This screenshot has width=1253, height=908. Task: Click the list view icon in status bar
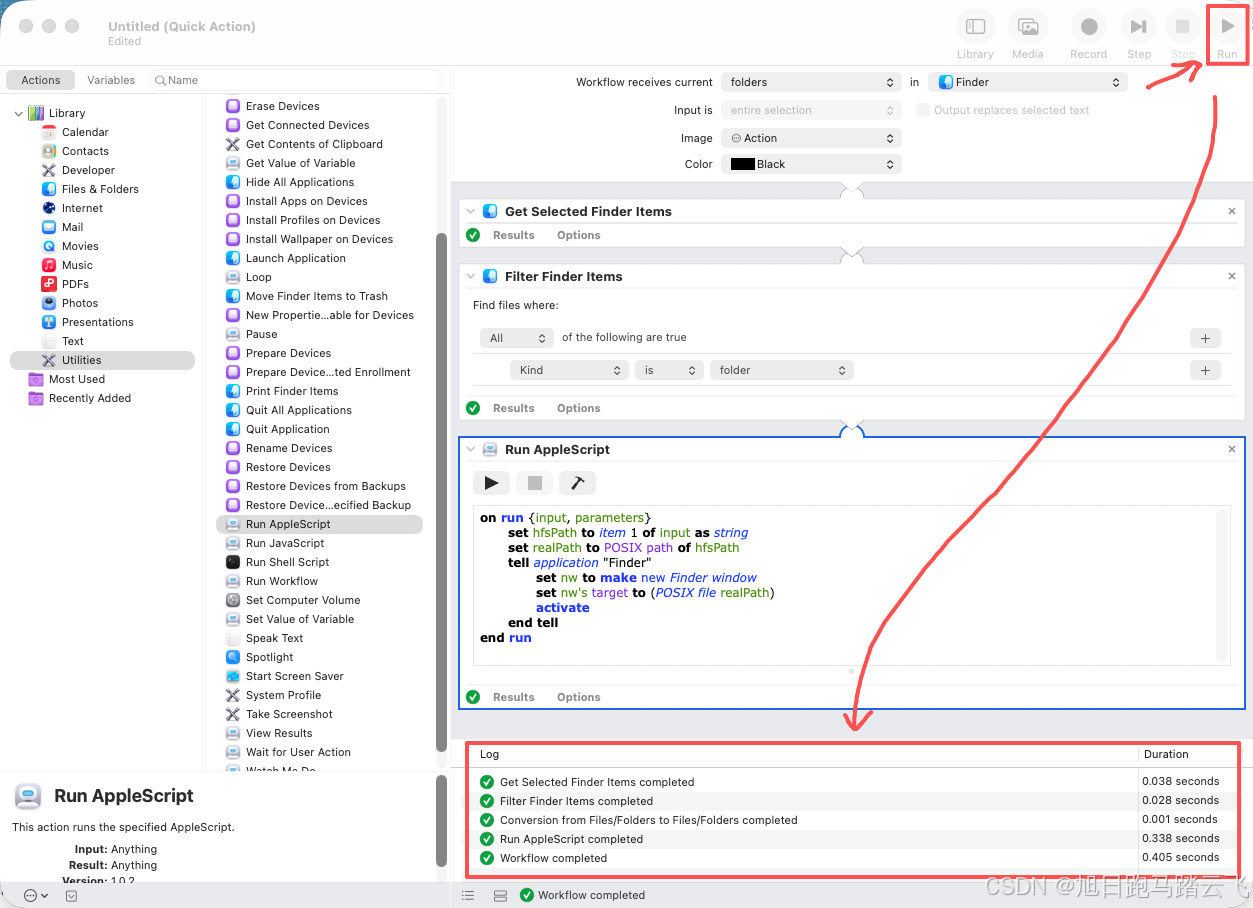pyautogui.click(x=467, y=896)
